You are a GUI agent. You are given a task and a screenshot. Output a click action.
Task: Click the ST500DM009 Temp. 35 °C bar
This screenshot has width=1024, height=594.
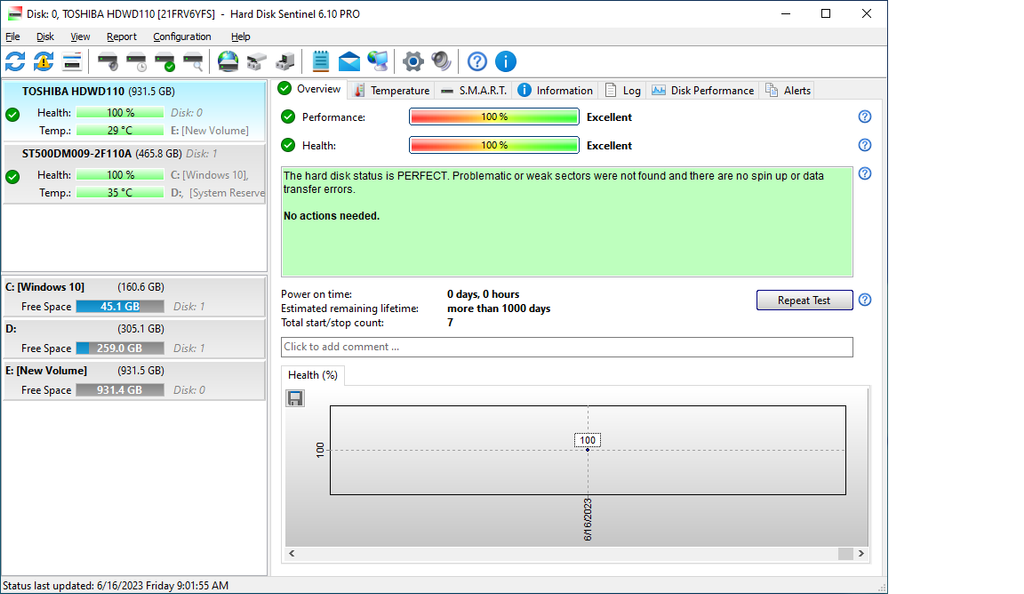tap(120, 193)
